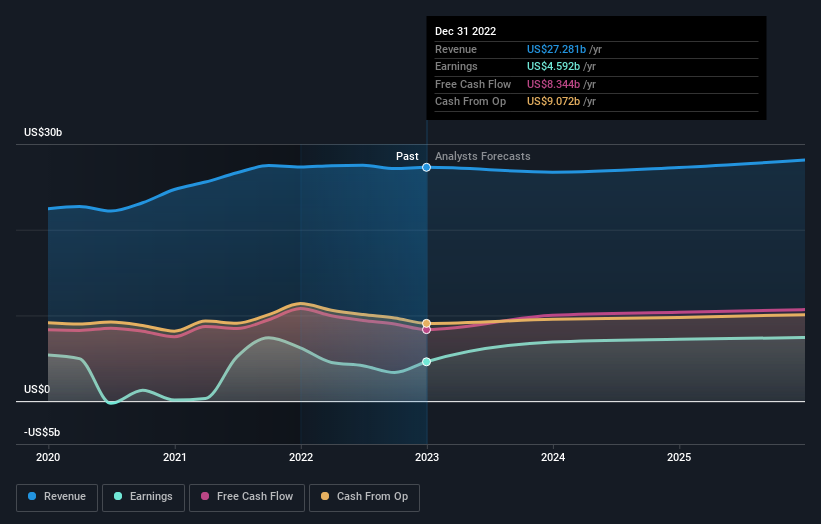Click the teal Earnings data point marker

point(427,362)
